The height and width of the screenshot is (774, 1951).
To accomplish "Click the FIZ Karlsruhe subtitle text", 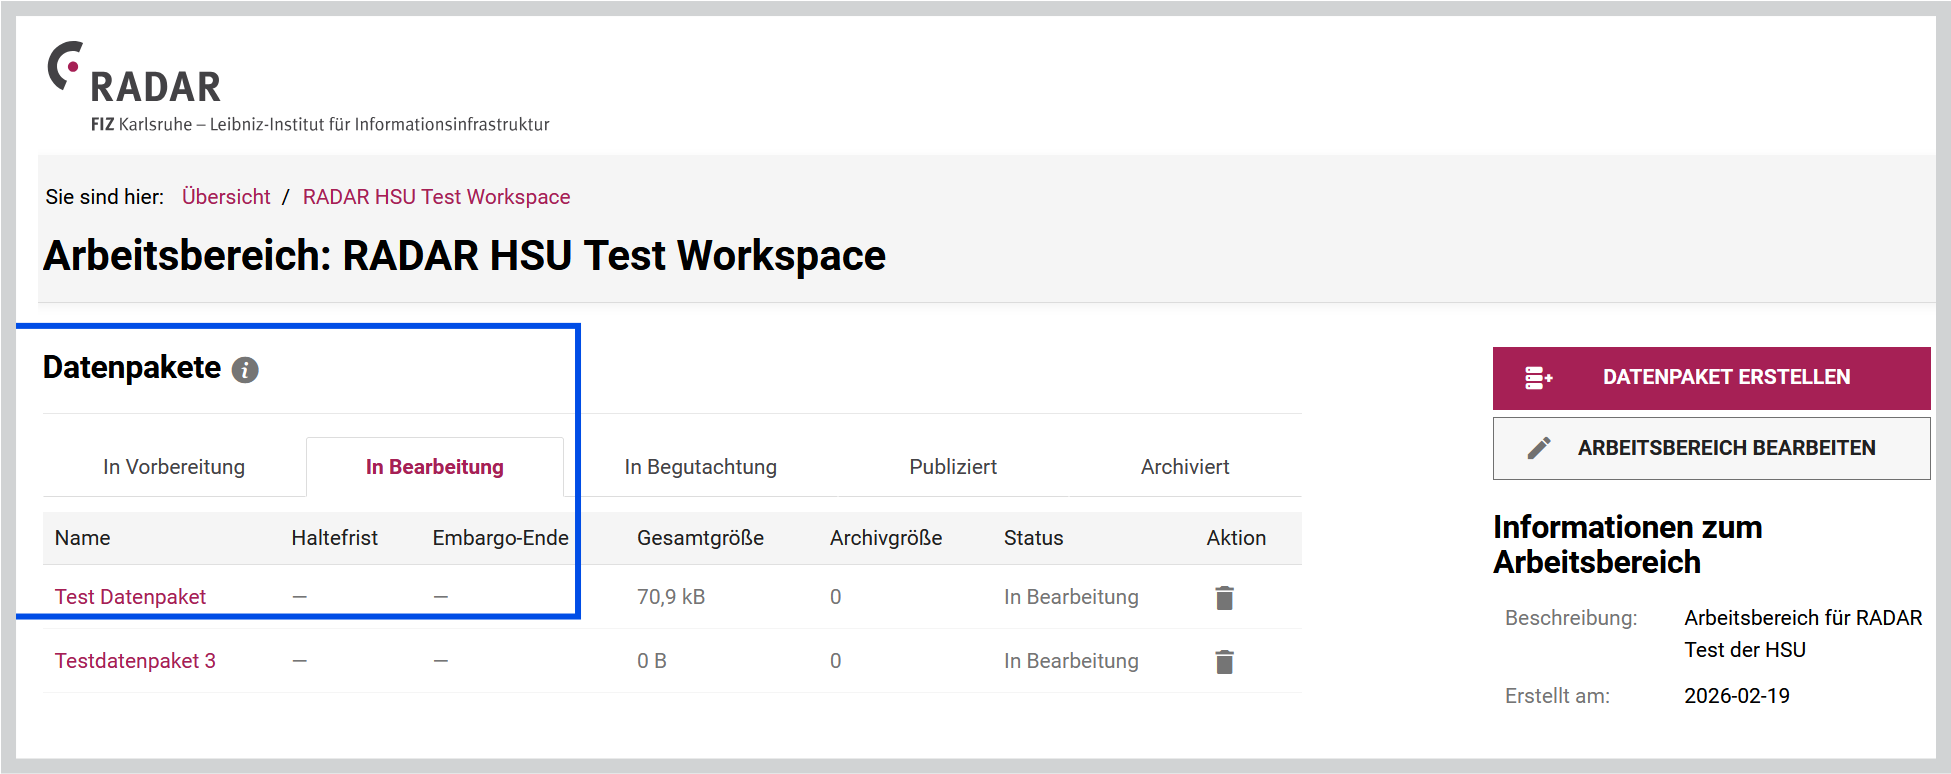I will coord(320,124).
